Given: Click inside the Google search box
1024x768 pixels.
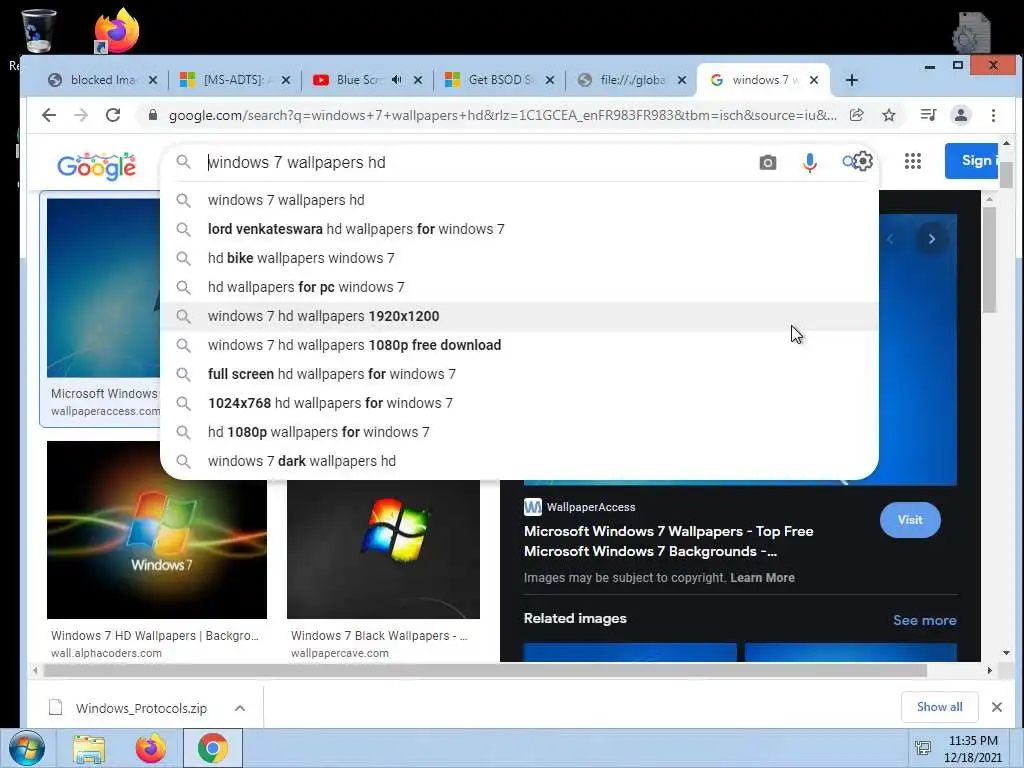Looking at the screenshot, I should coord(477,163).
